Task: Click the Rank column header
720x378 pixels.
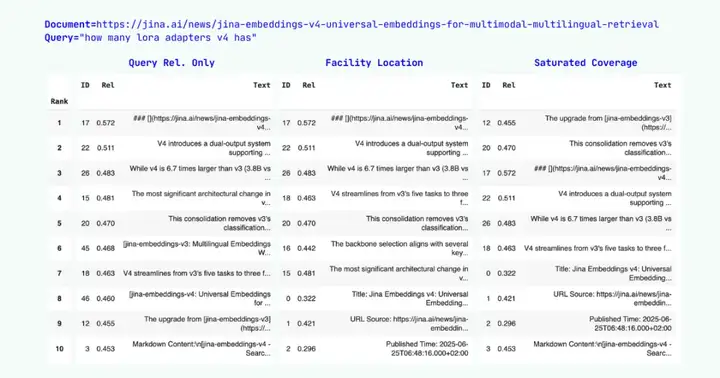Action: [x=59, y=102]
